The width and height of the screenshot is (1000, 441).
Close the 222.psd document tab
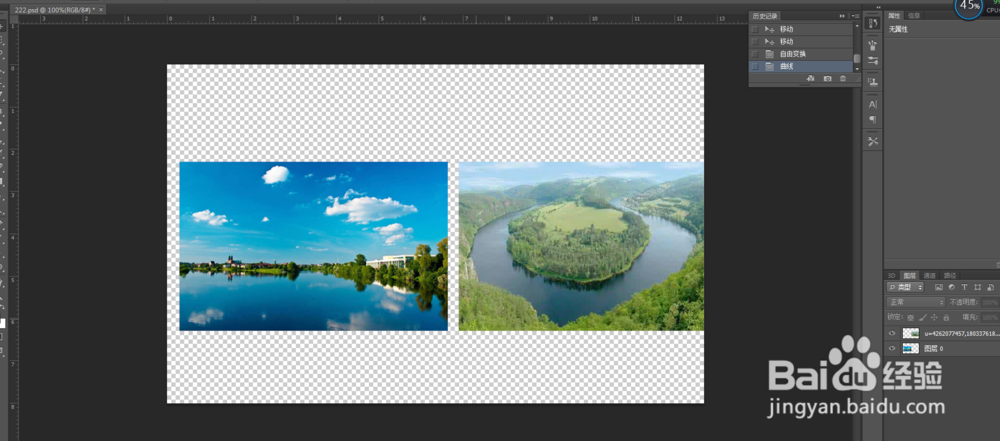coord(101,10)
